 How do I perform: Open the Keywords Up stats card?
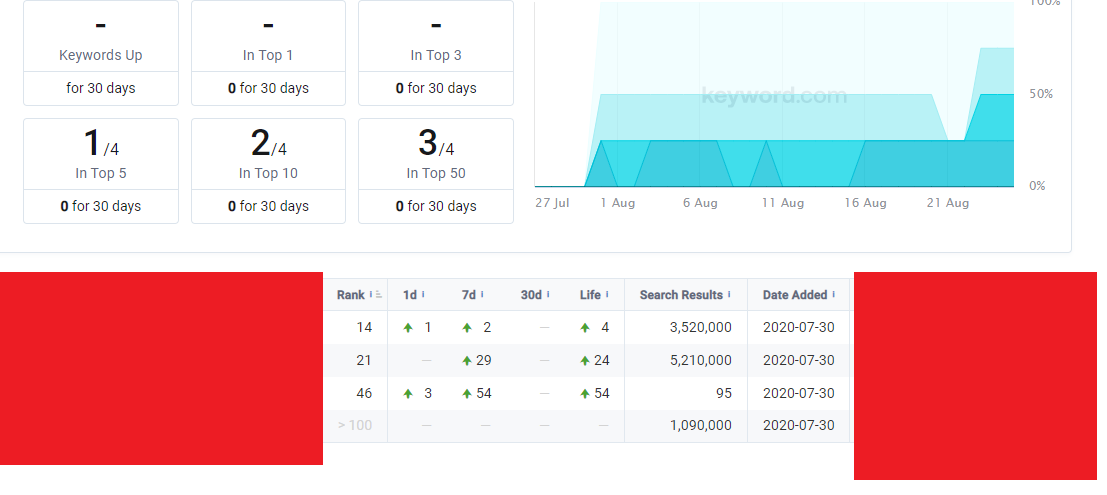101,52
